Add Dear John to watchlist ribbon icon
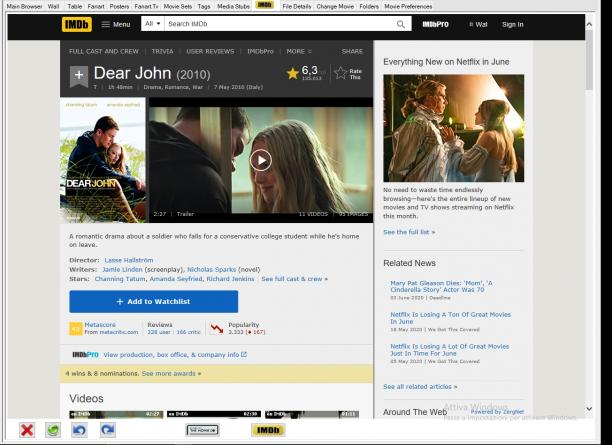 pos(79,76)
